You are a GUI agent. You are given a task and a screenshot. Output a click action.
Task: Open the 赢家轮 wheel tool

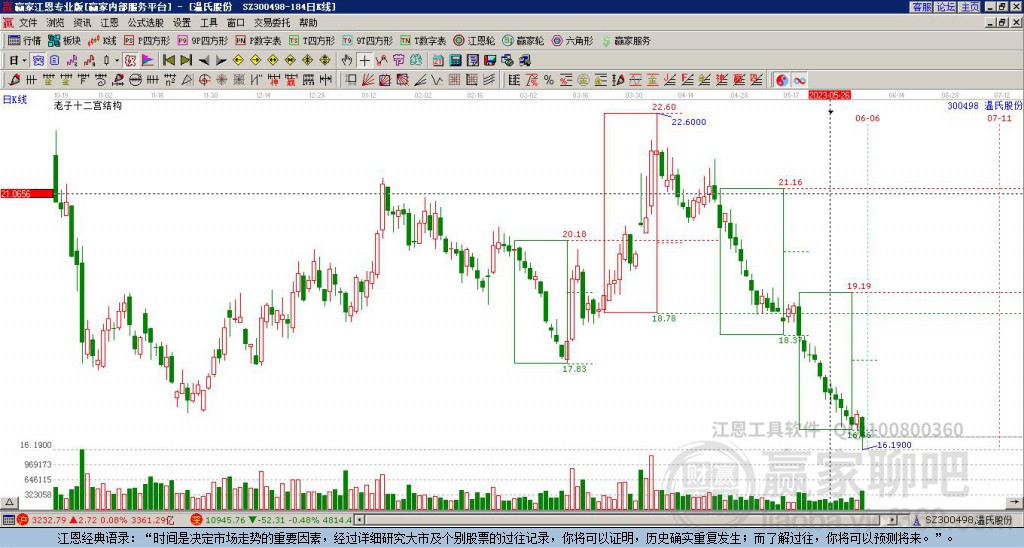(x=523, y=40)
